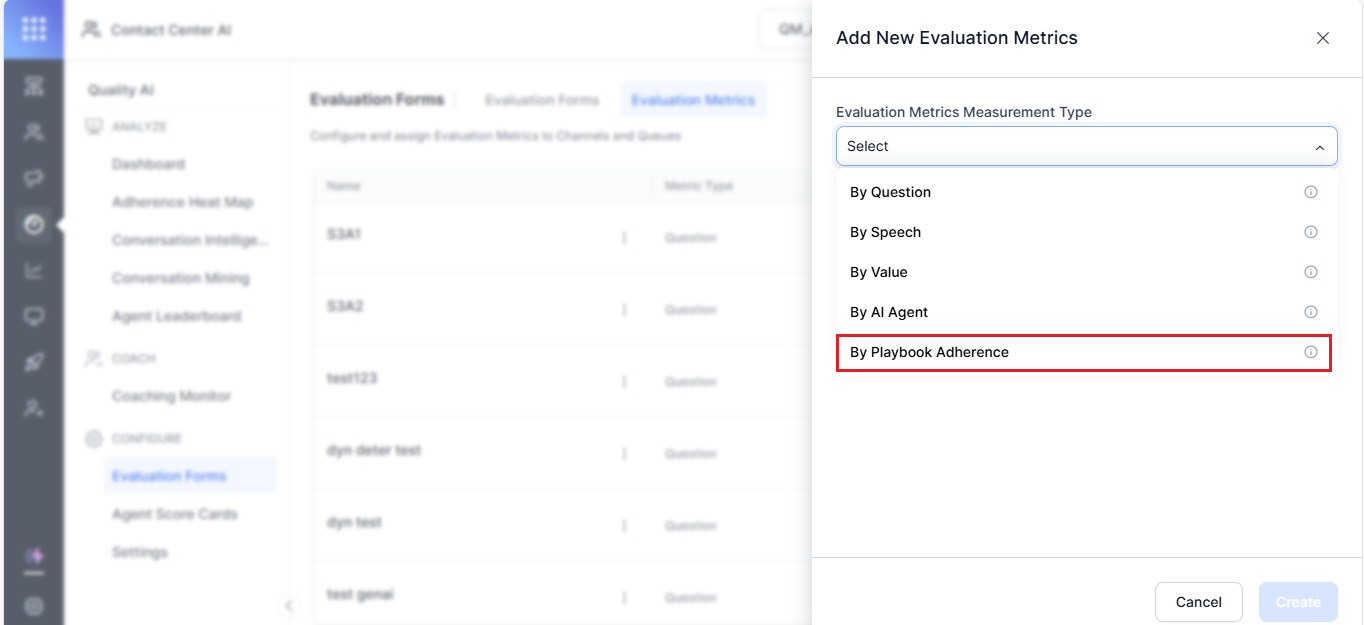The image size is (1364, 625).
Task: Click the info icon beside By Playbook Adherence
Action: point(1311,352)
